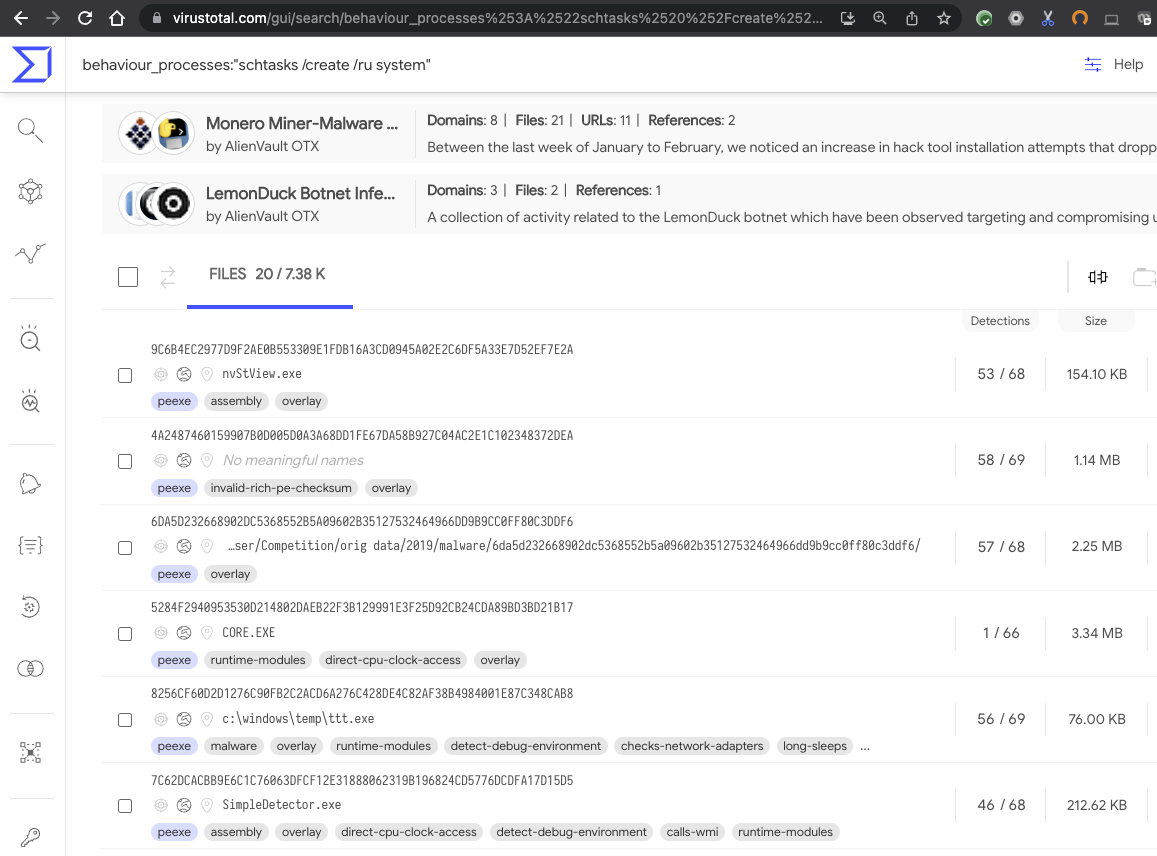Check the Competition/orig data file checkbox
Viewport: 1157px width, 856px height.
(125, 548)
